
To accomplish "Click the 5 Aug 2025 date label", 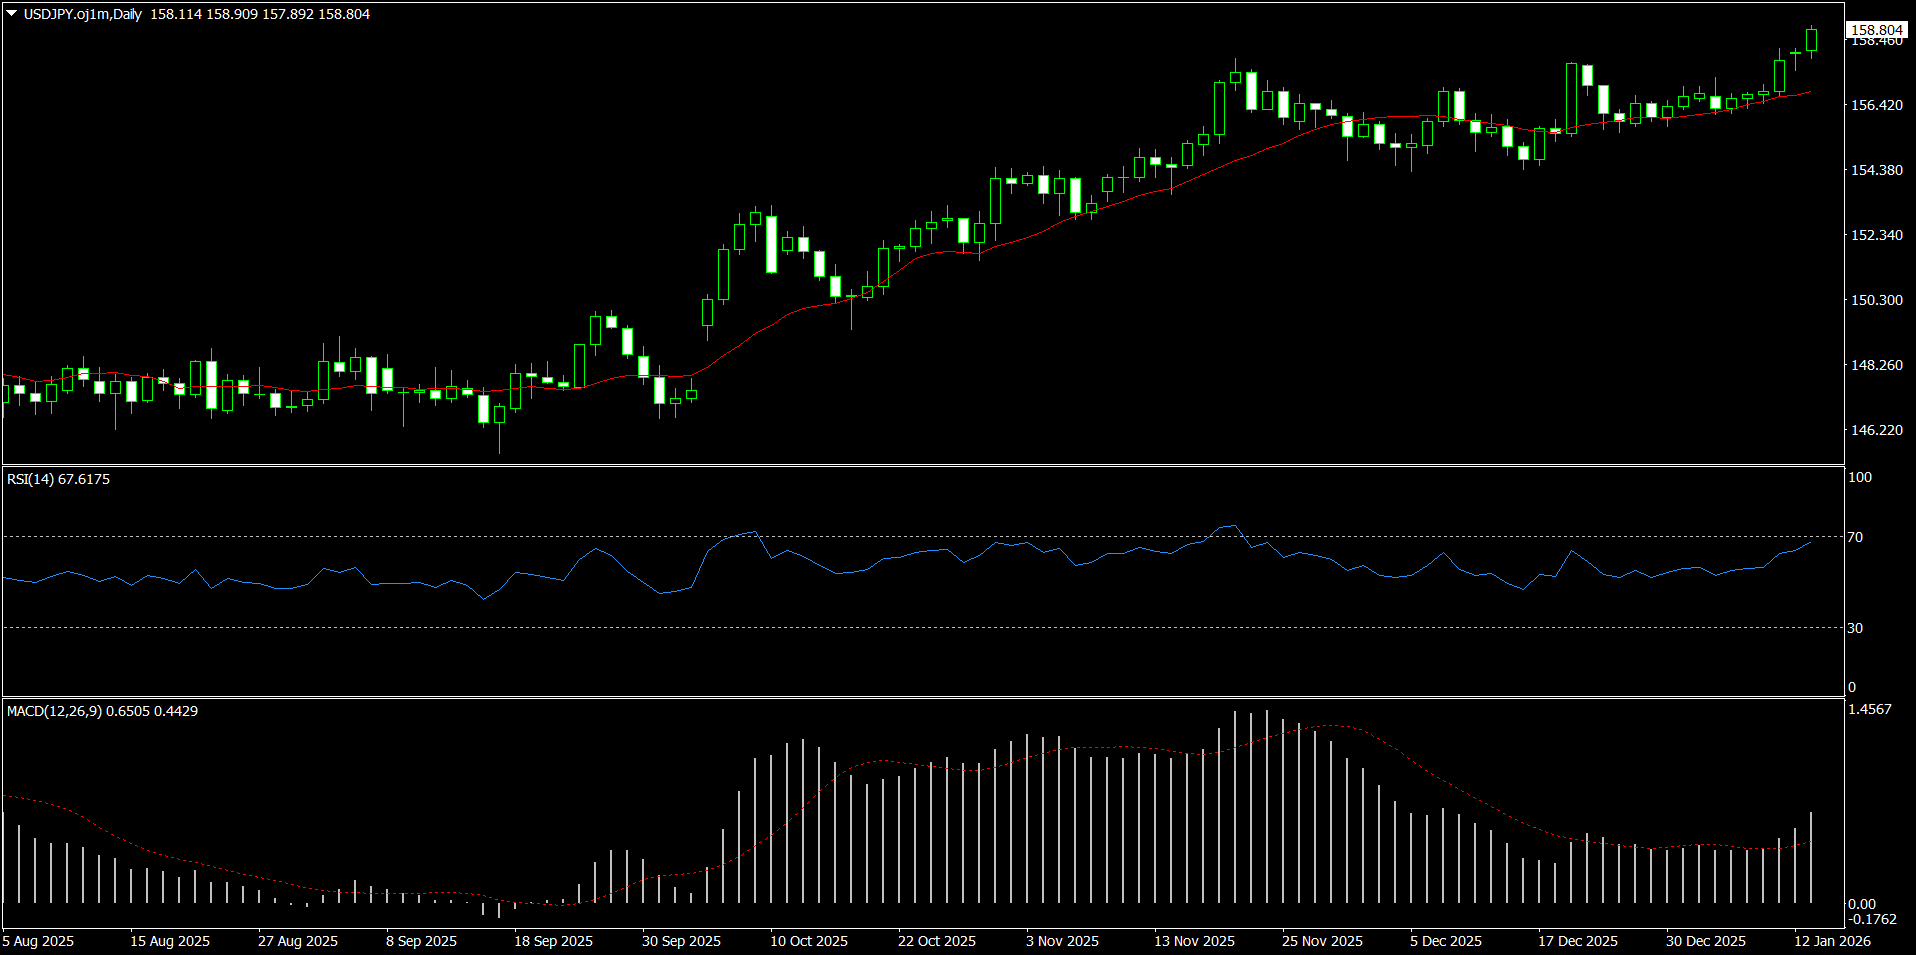I will click(x=38, y=941).
